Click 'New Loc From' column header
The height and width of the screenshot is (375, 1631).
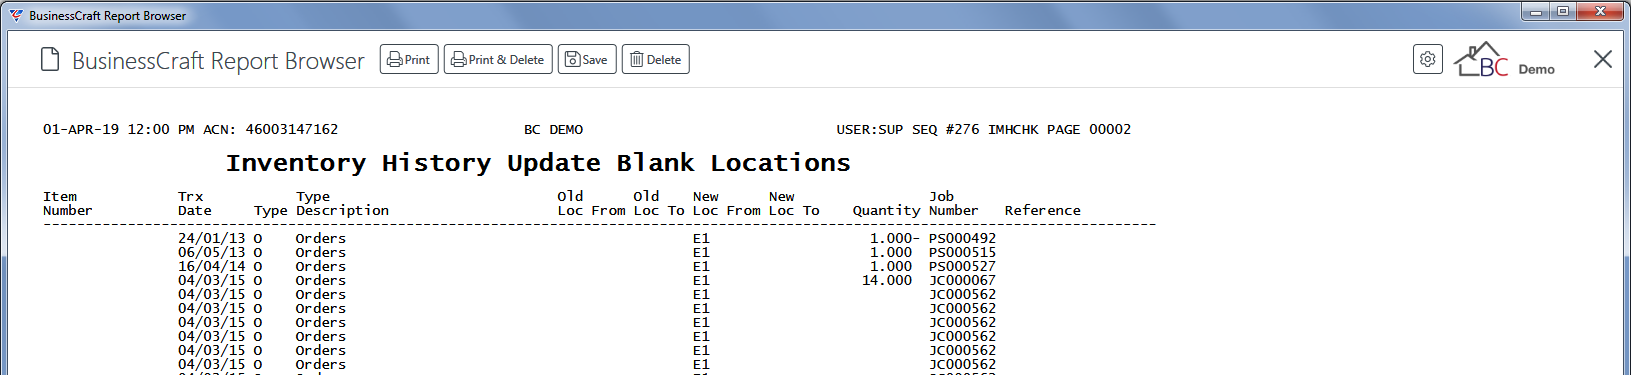(727, 204)
